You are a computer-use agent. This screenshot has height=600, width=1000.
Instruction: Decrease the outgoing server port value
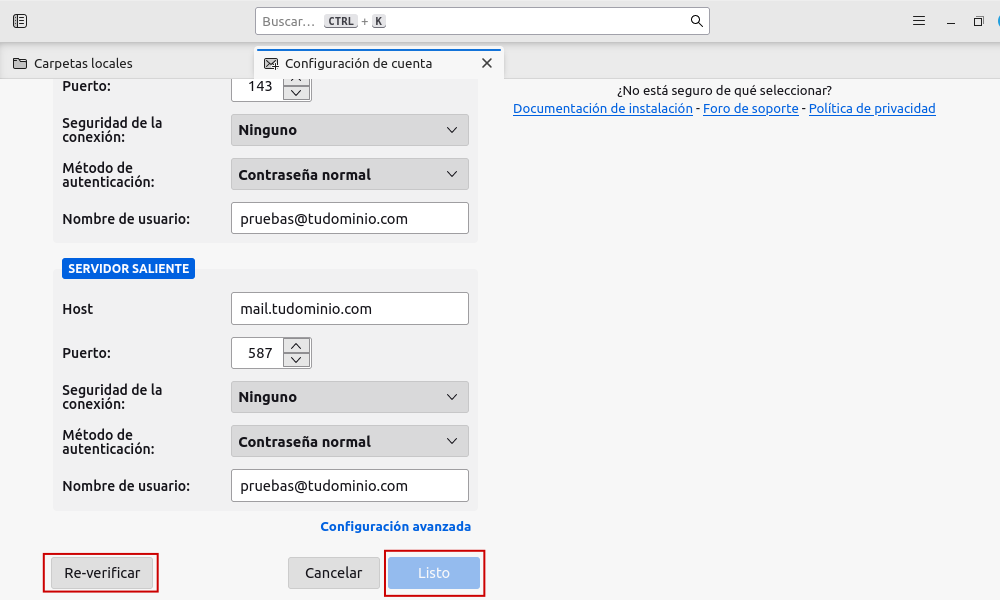[297, 360]
